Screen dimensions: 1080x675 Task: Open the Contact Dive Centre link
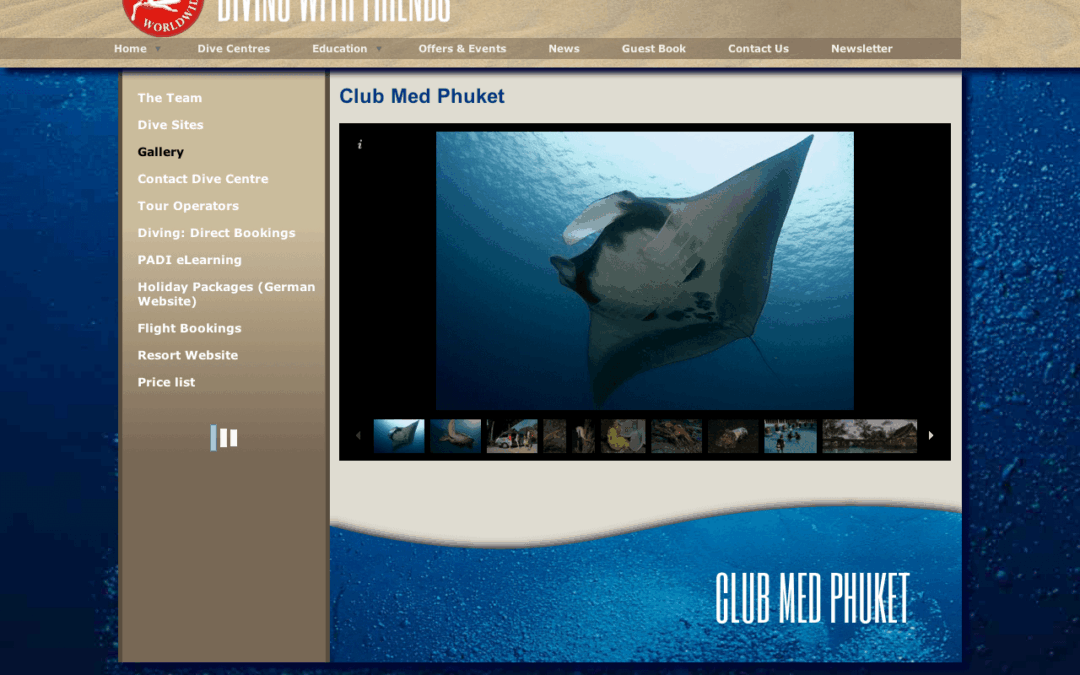[203, 178]
